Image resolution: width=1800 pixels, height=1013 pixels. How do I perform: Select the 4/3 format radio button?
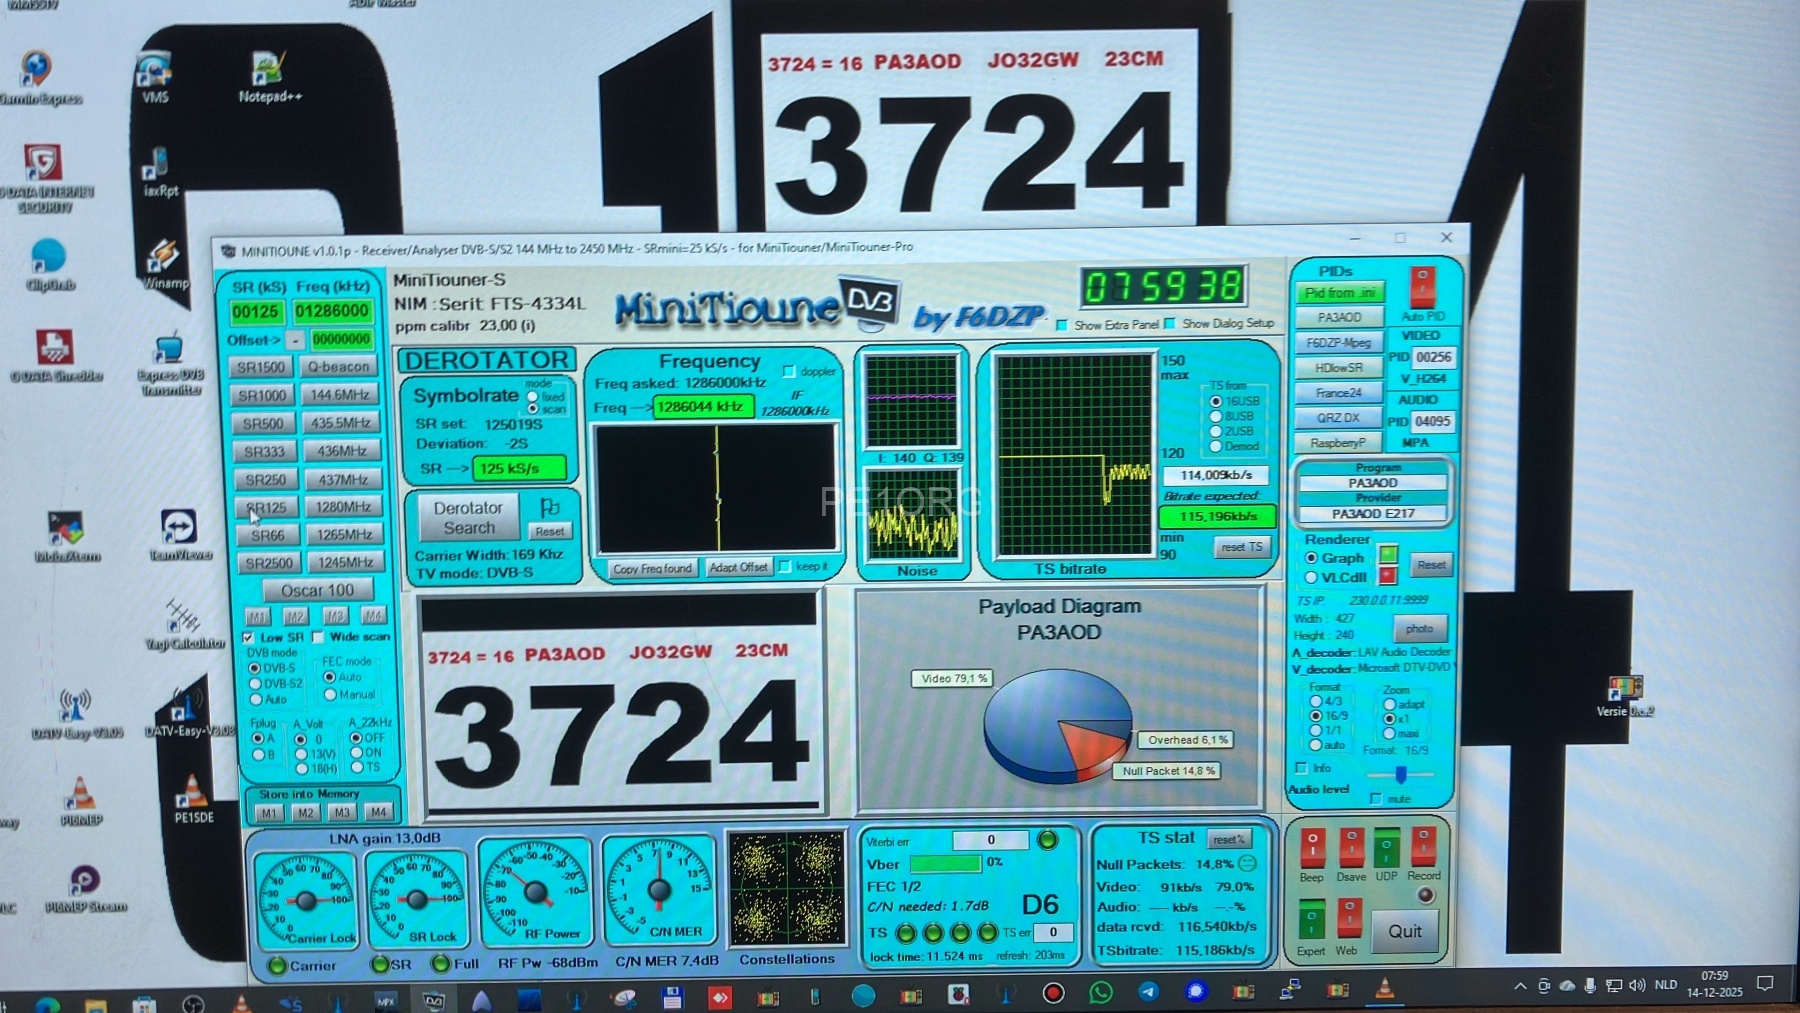(x=1316, y=701)
